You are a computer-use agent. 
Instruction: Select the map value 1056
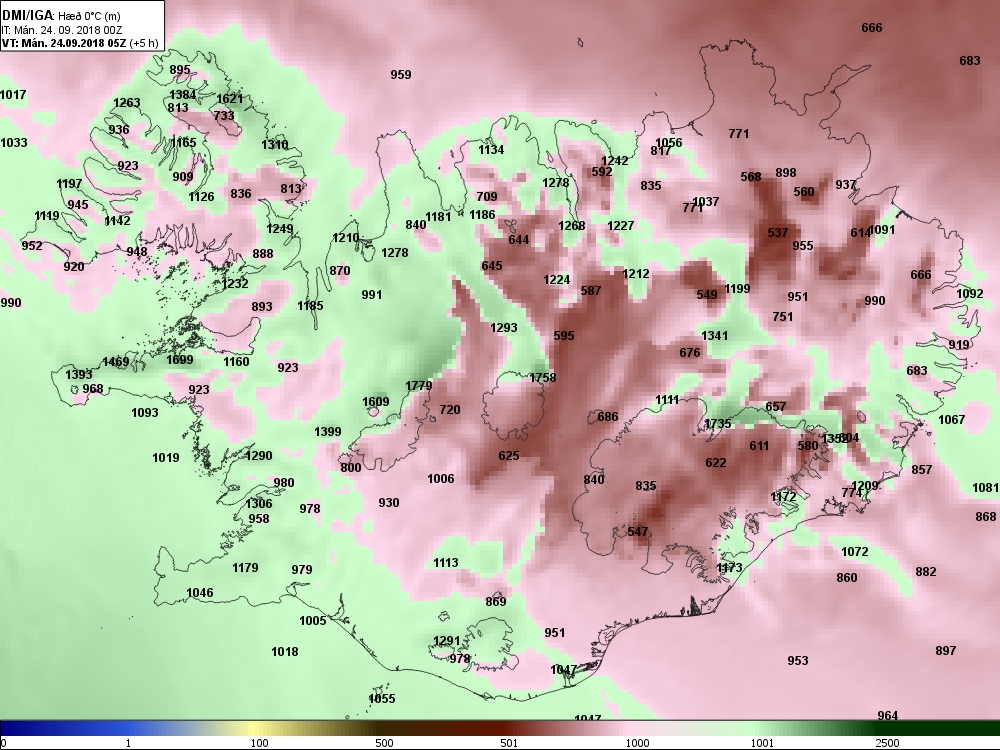coord(668,143)
